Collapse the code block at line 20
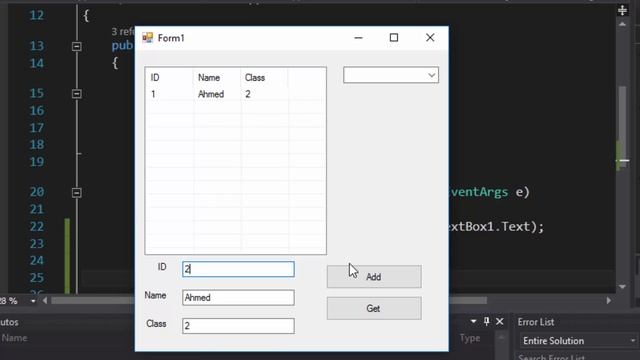 coord(76,193)
